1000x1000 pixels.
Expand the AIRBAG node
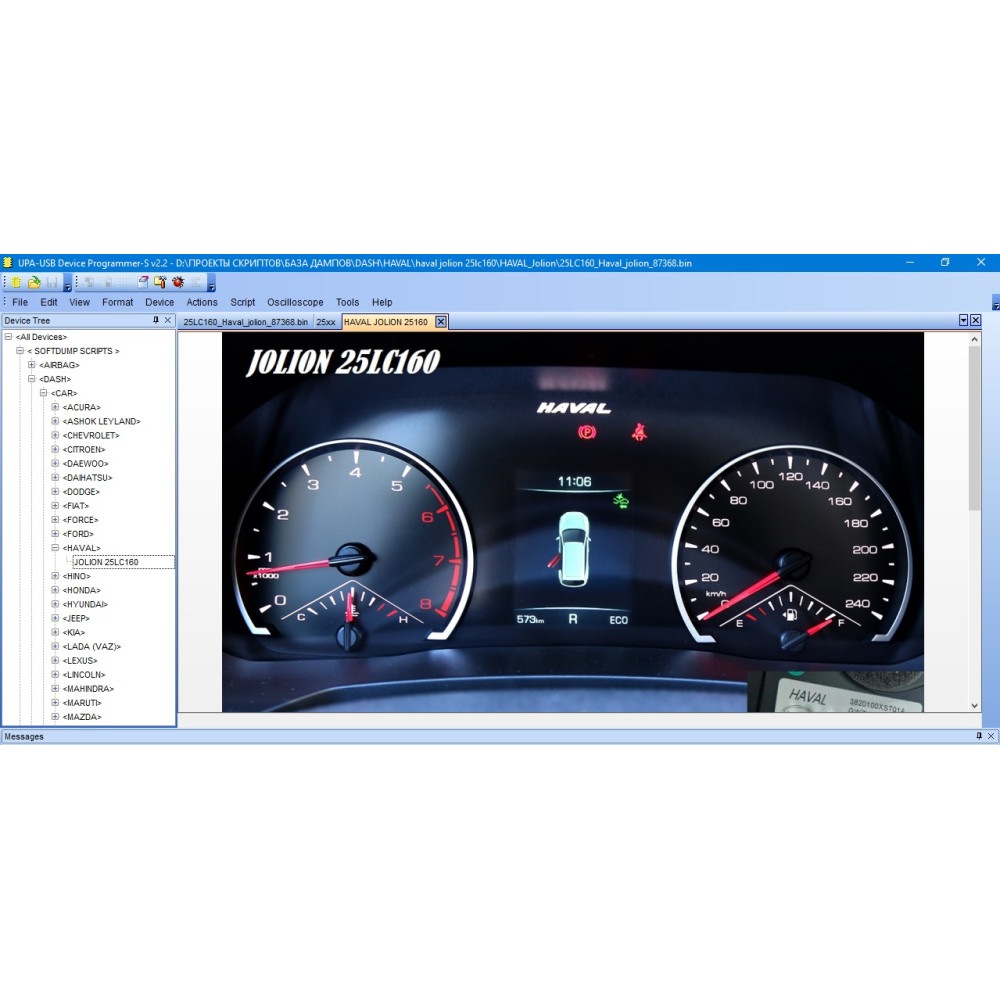(31, 365)
